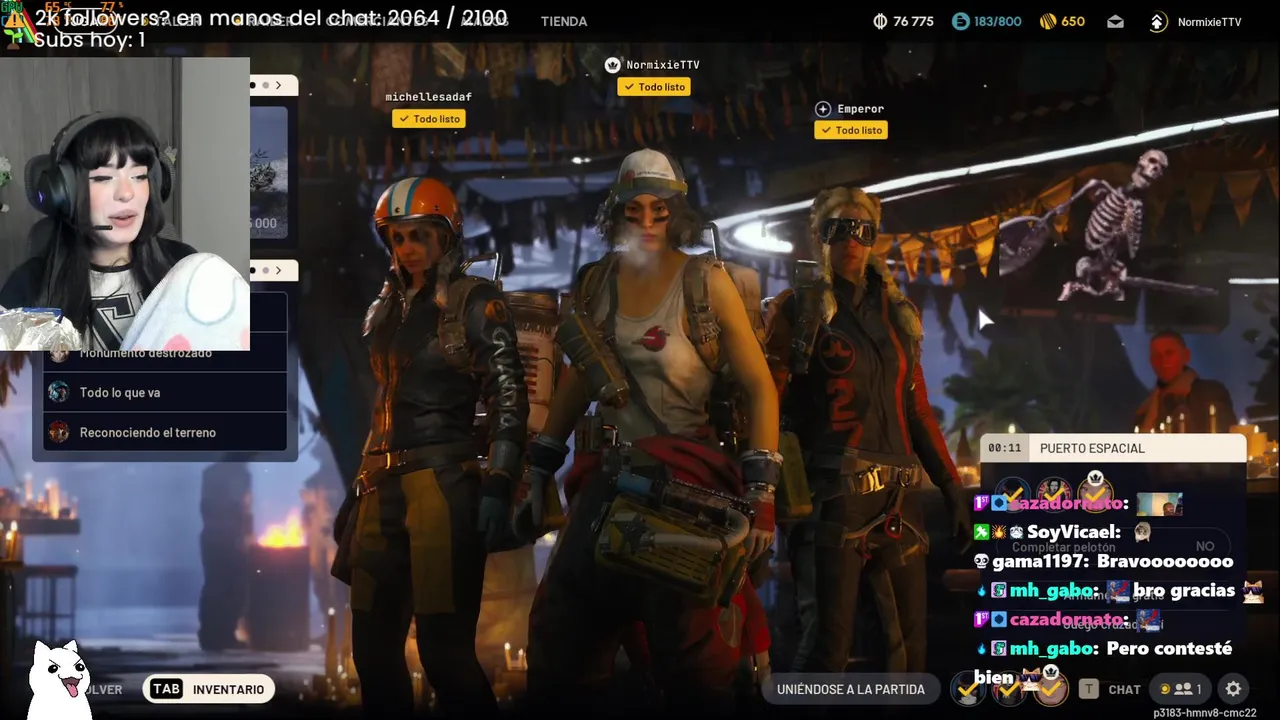Click Todo listo badge under michellesadaf

point(429,119)
